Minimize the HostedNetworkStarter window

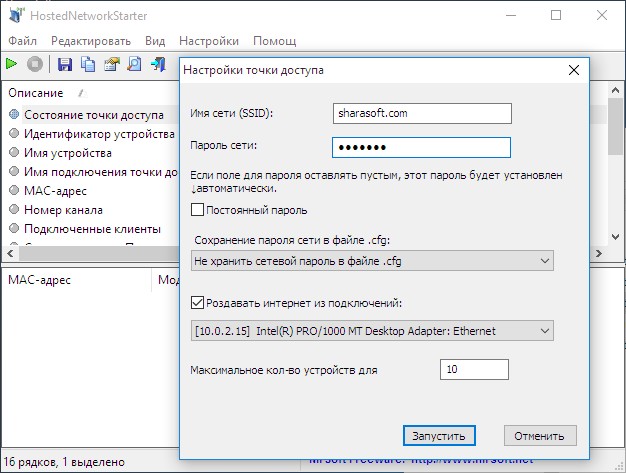pos(511,15)
